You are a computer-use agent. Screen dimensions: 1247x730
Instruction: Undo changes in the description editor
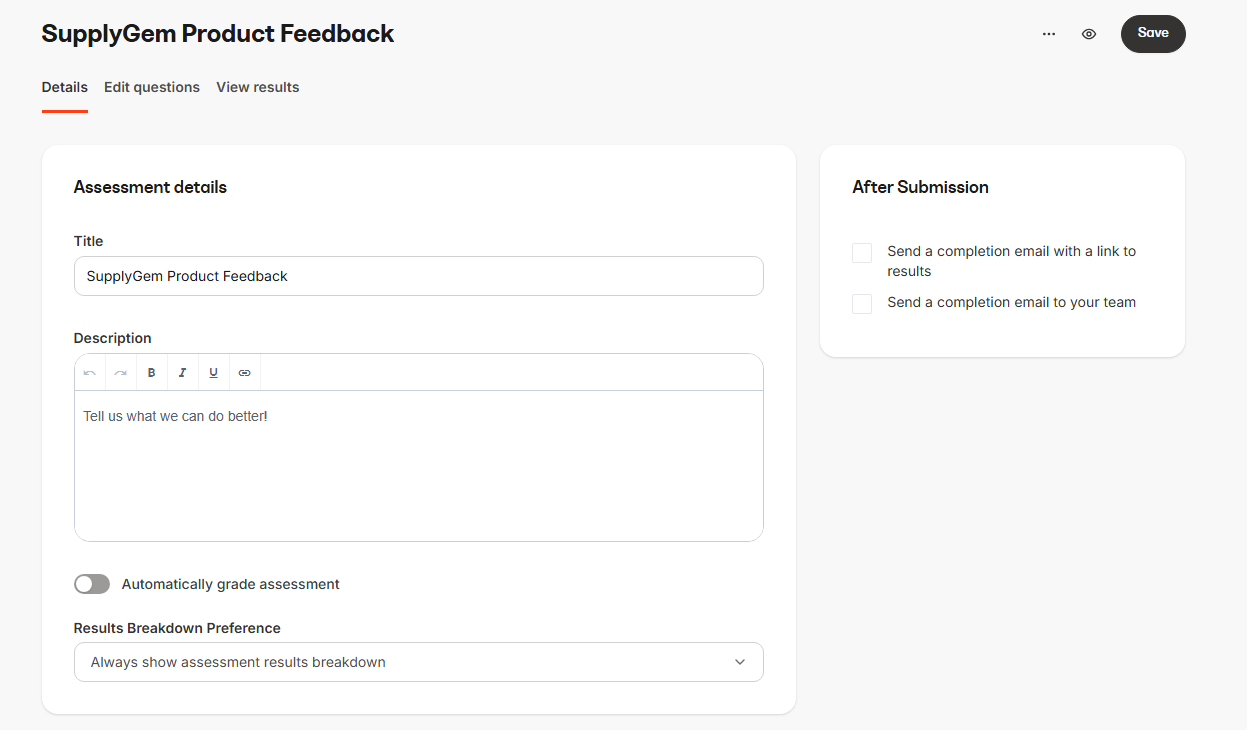(89, 372)
